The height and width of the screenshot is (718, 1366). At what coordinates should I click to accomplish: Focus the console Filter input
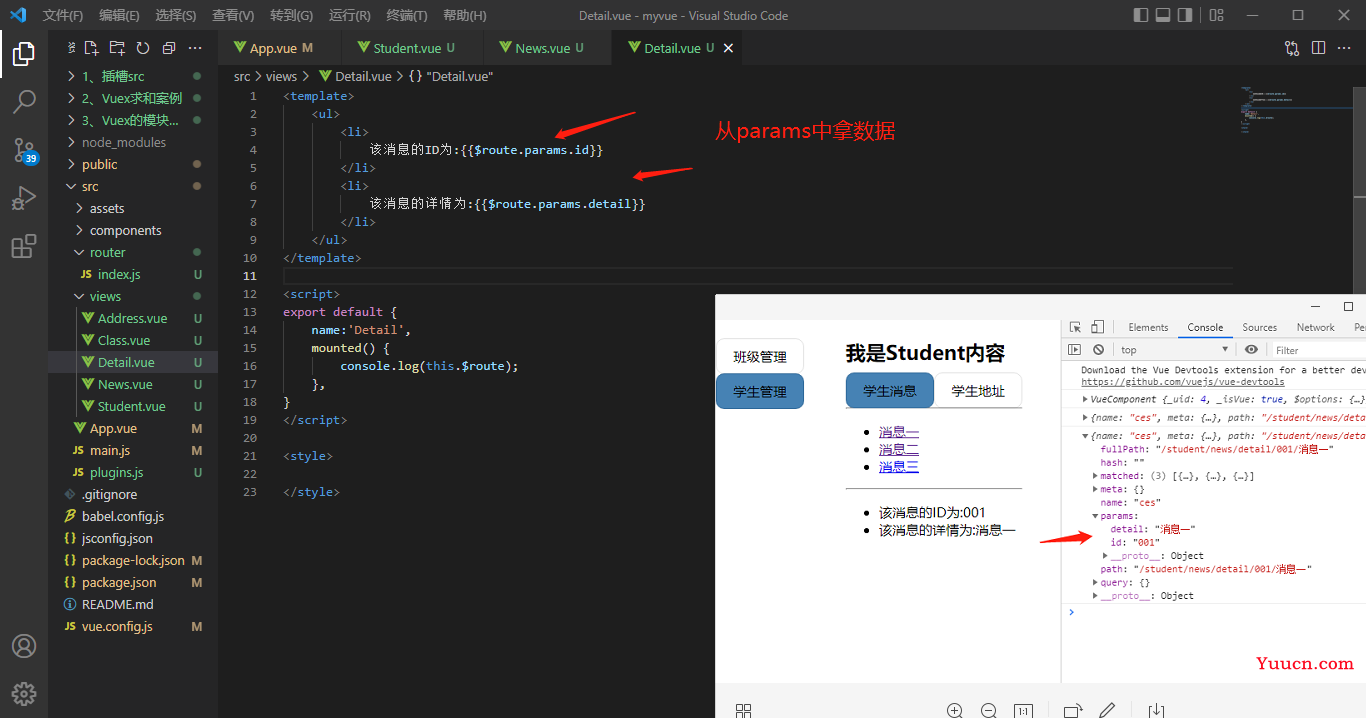pyautogui.click(x=1320, y=350)
